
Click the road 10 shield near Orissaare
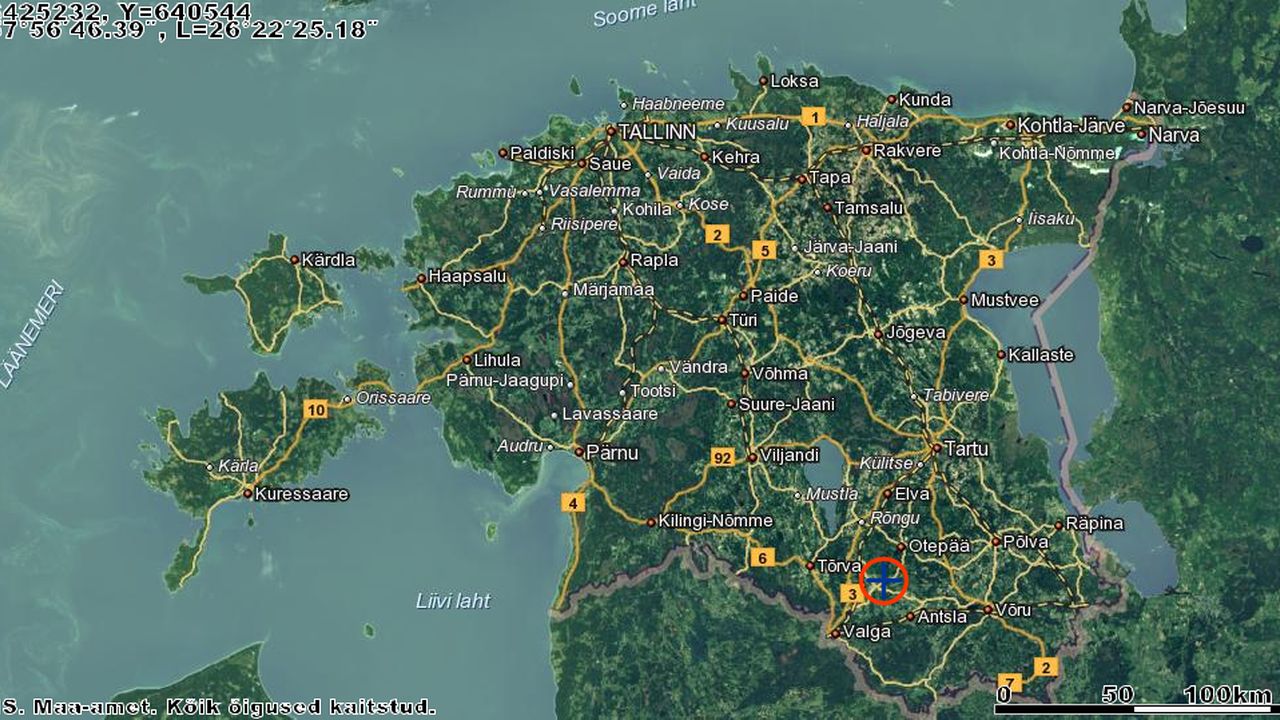316,409
